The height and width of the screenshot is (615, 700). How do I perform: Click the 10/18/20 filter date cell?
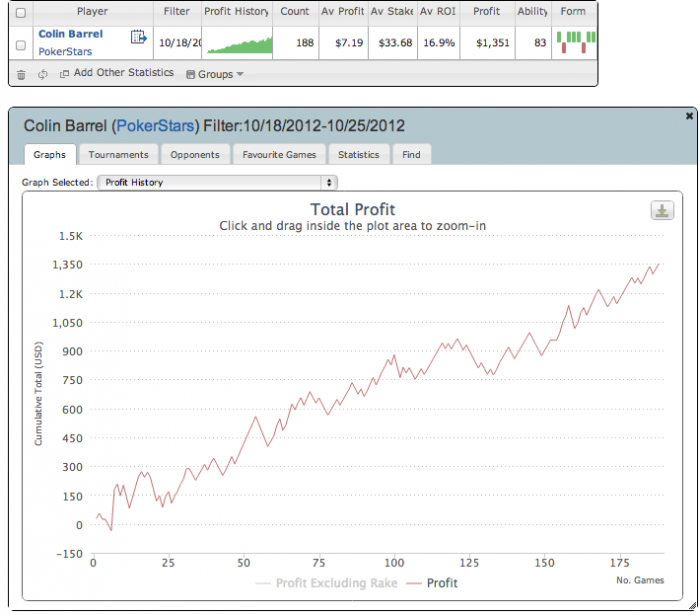[180, 43]
